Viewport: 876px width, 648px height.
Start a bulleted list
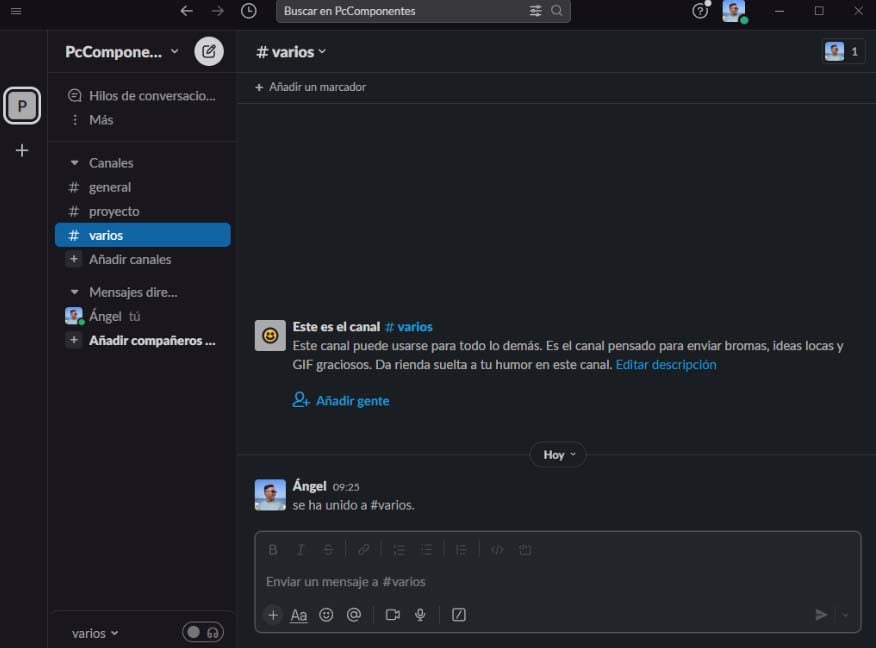pyautogui.click(x=427, y=550)
